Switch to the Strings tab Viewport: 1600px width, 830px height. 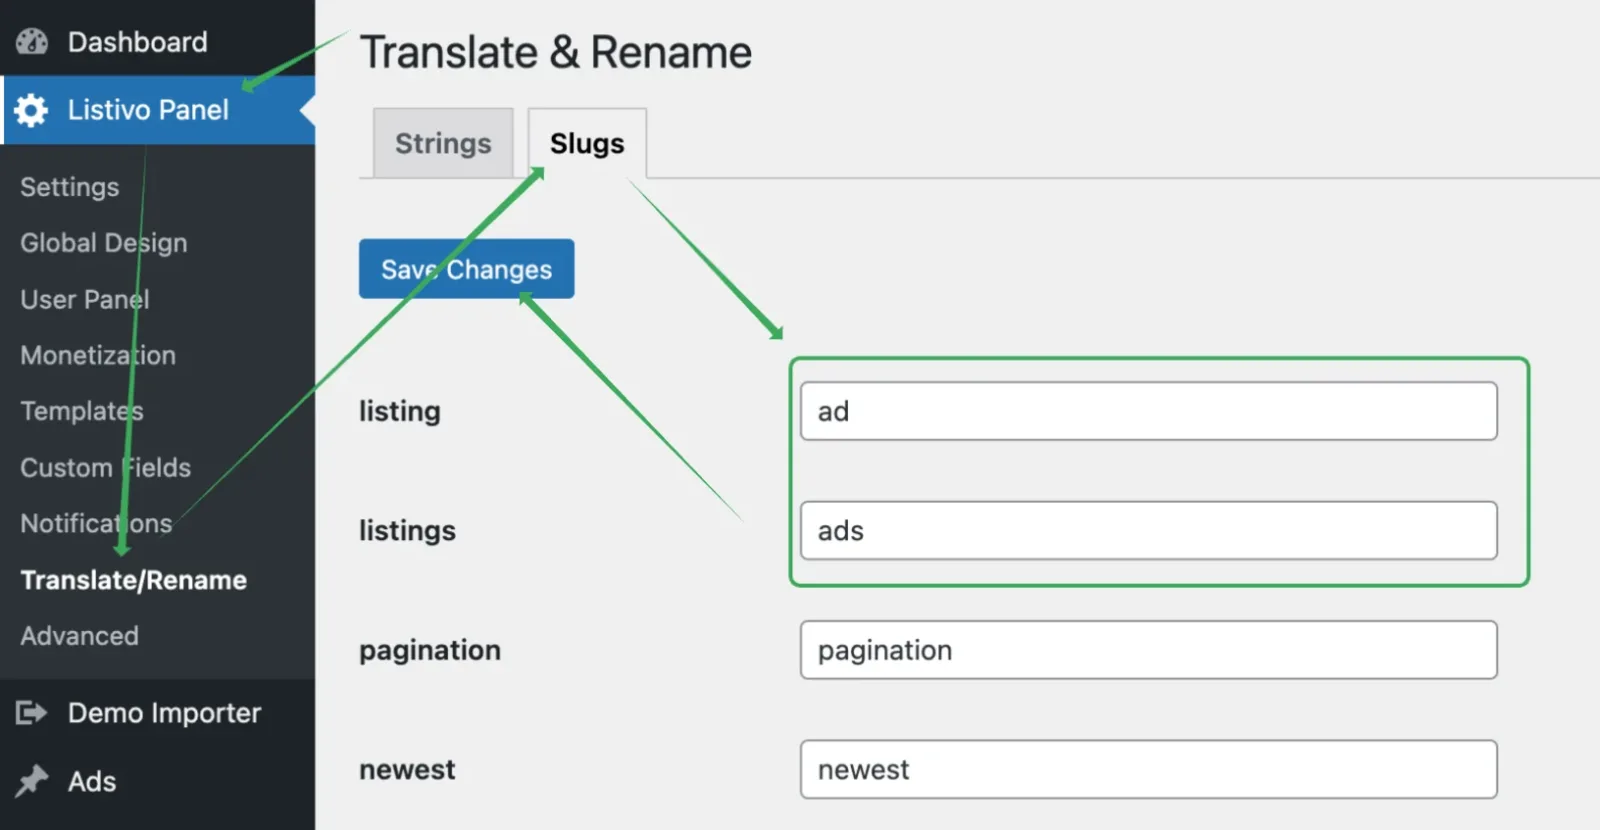point(443,143)
